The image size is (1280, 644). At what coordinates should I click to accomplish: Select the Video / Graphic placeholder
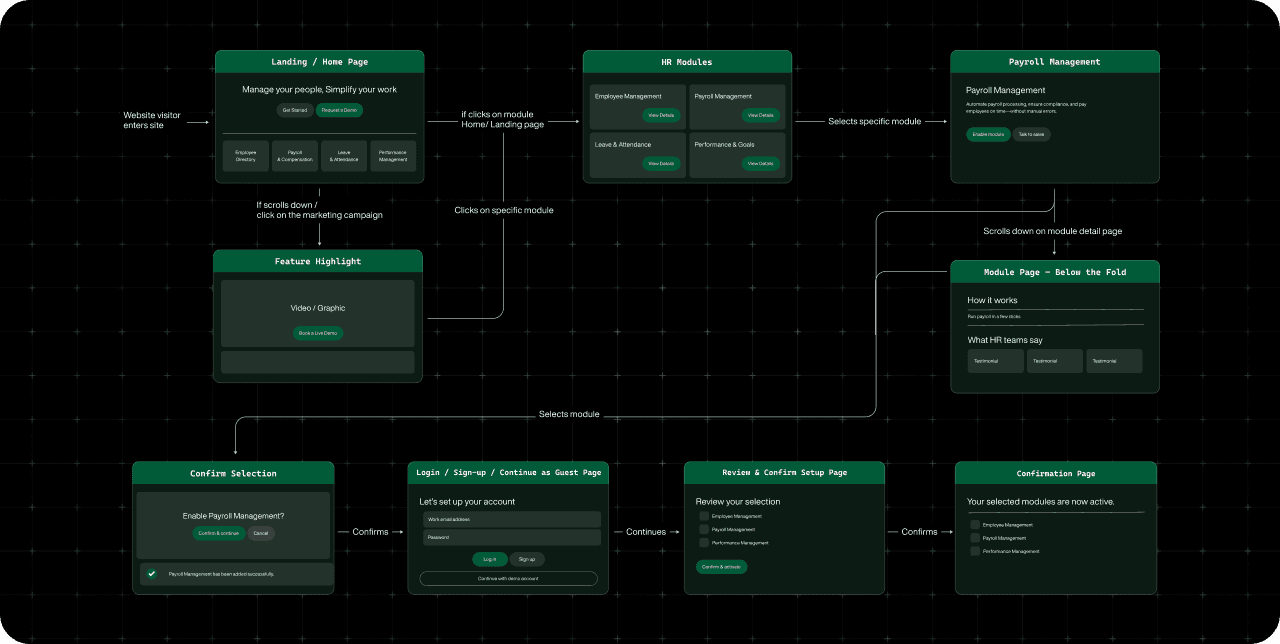coord(318,313)
